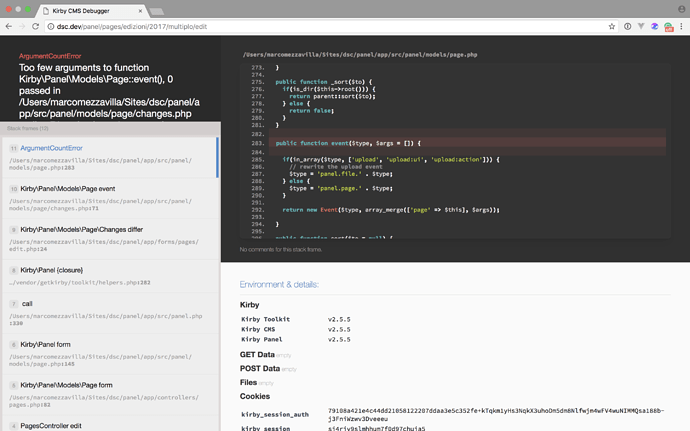The height and width of the screenshot is (431, 690).
Task: Click the helpers.php:282 file path
Action: pos(80,283)
